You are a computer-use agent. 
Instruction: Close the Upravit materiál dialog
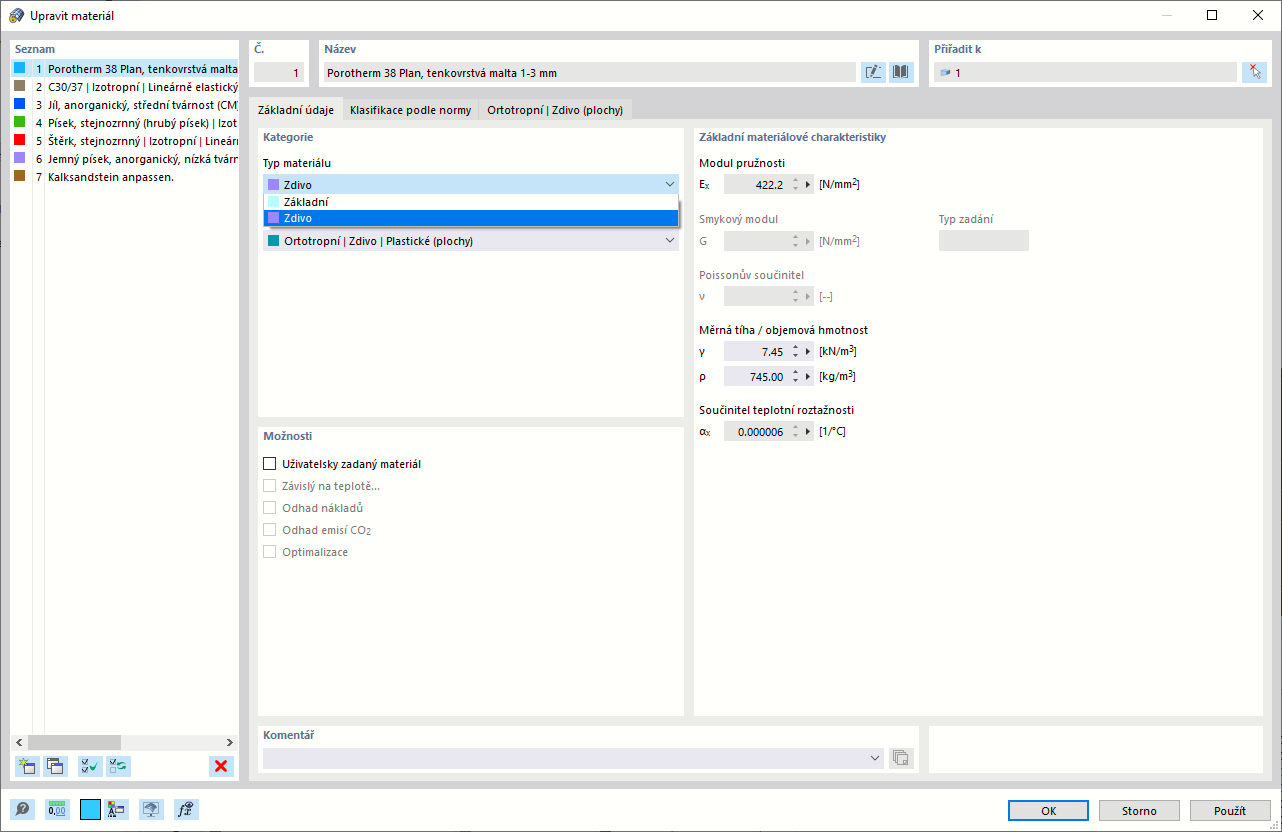(1258, 15)
